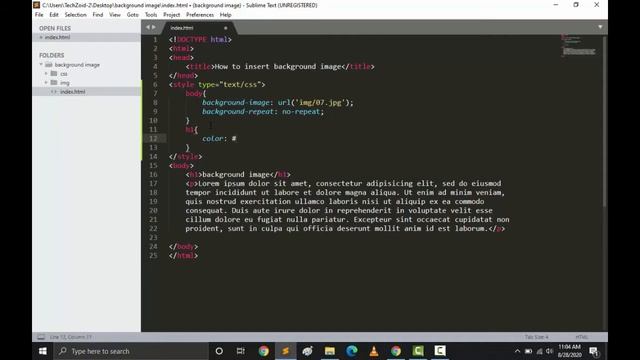The height and width of the screenshot is (360, 640).
Task: Click the index.html file type icon
Action: (x=54, y=91)
